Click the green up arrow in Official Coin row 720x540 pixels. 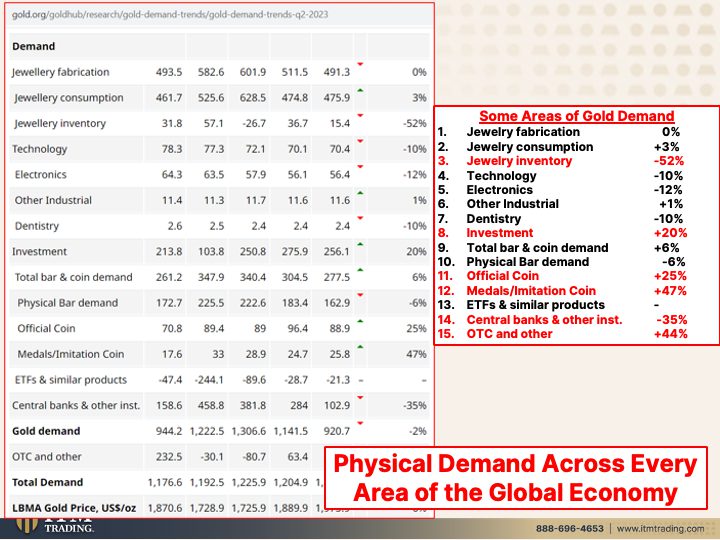360,321
